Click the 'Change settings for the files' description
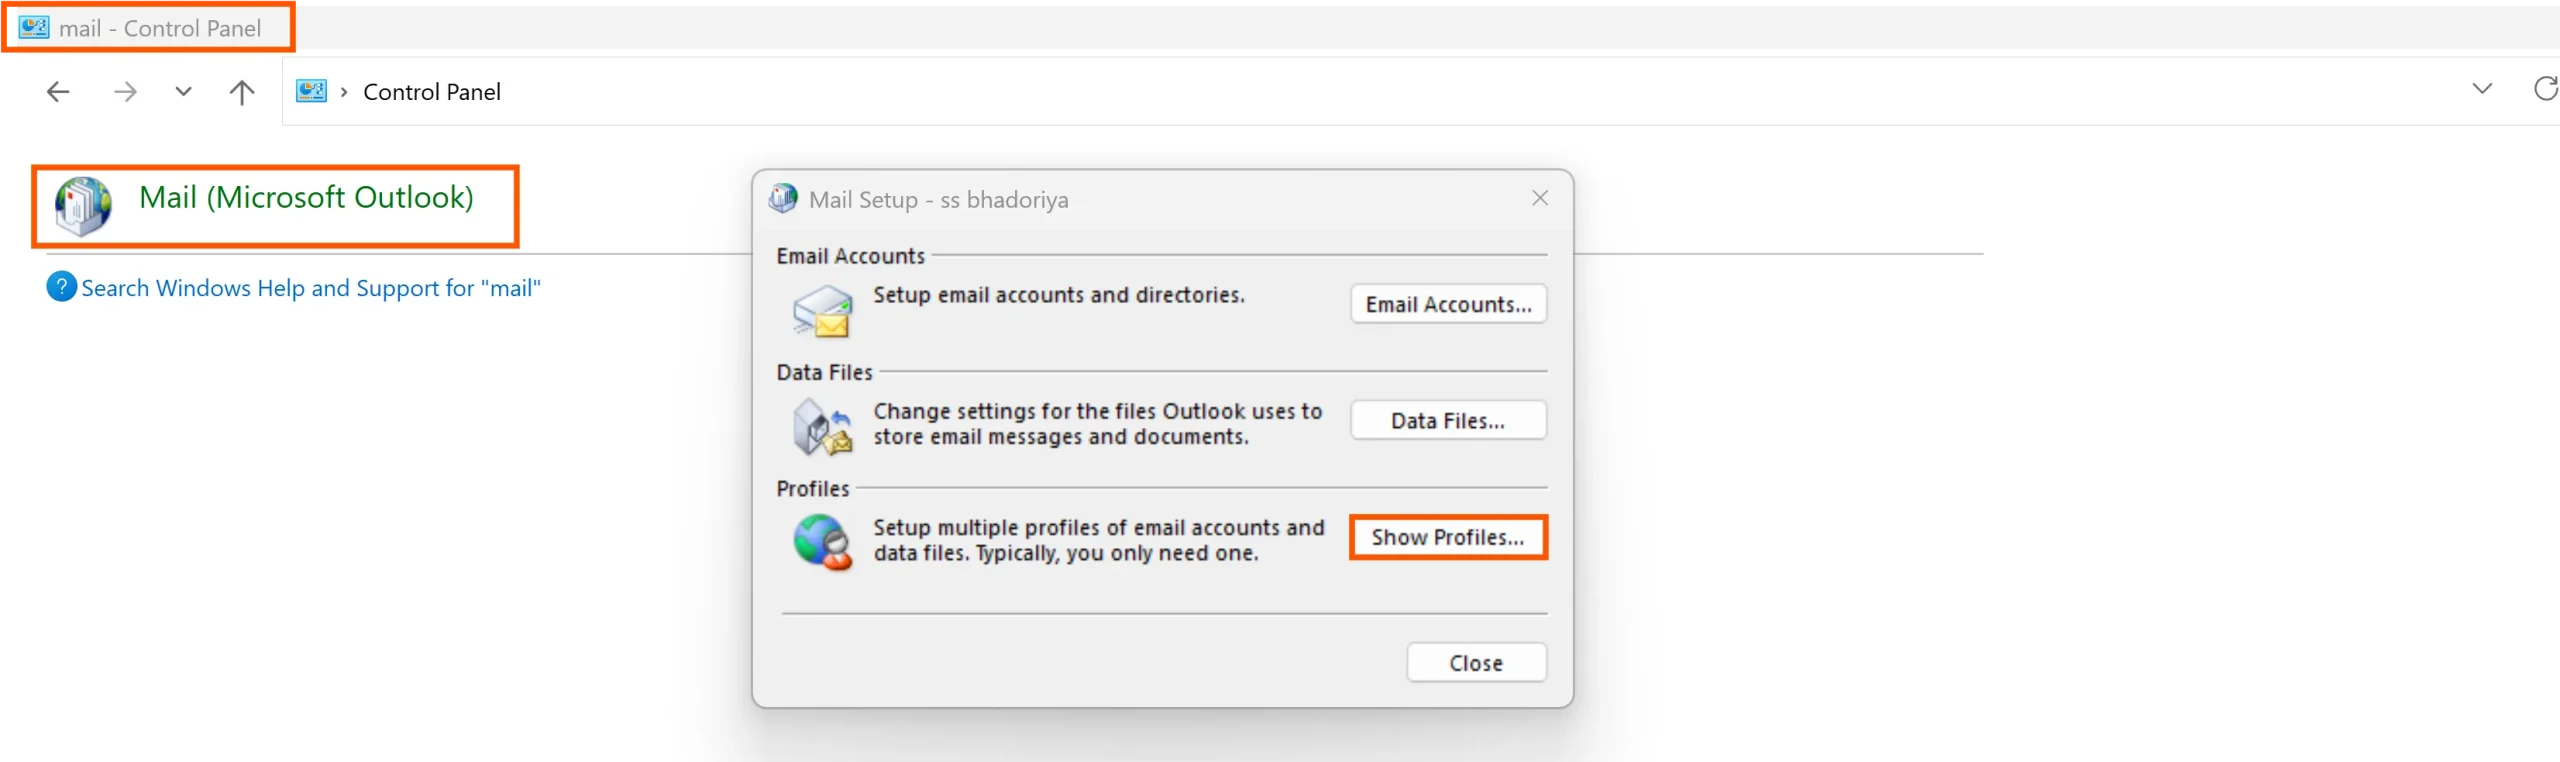Image resolution: width=2560 pixels, height=762 pixels. click(x=1098, y=424)
